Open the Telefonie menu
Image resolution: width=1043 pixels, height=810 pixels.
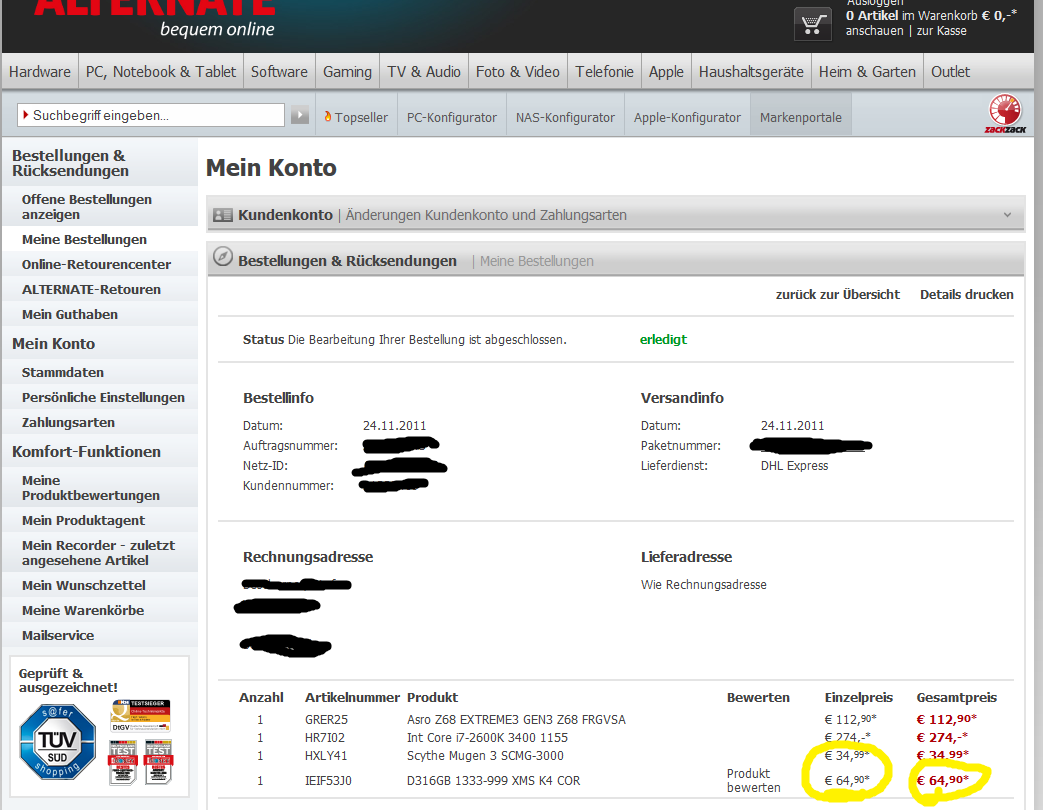pyautogui.click(x=604, y=72)
